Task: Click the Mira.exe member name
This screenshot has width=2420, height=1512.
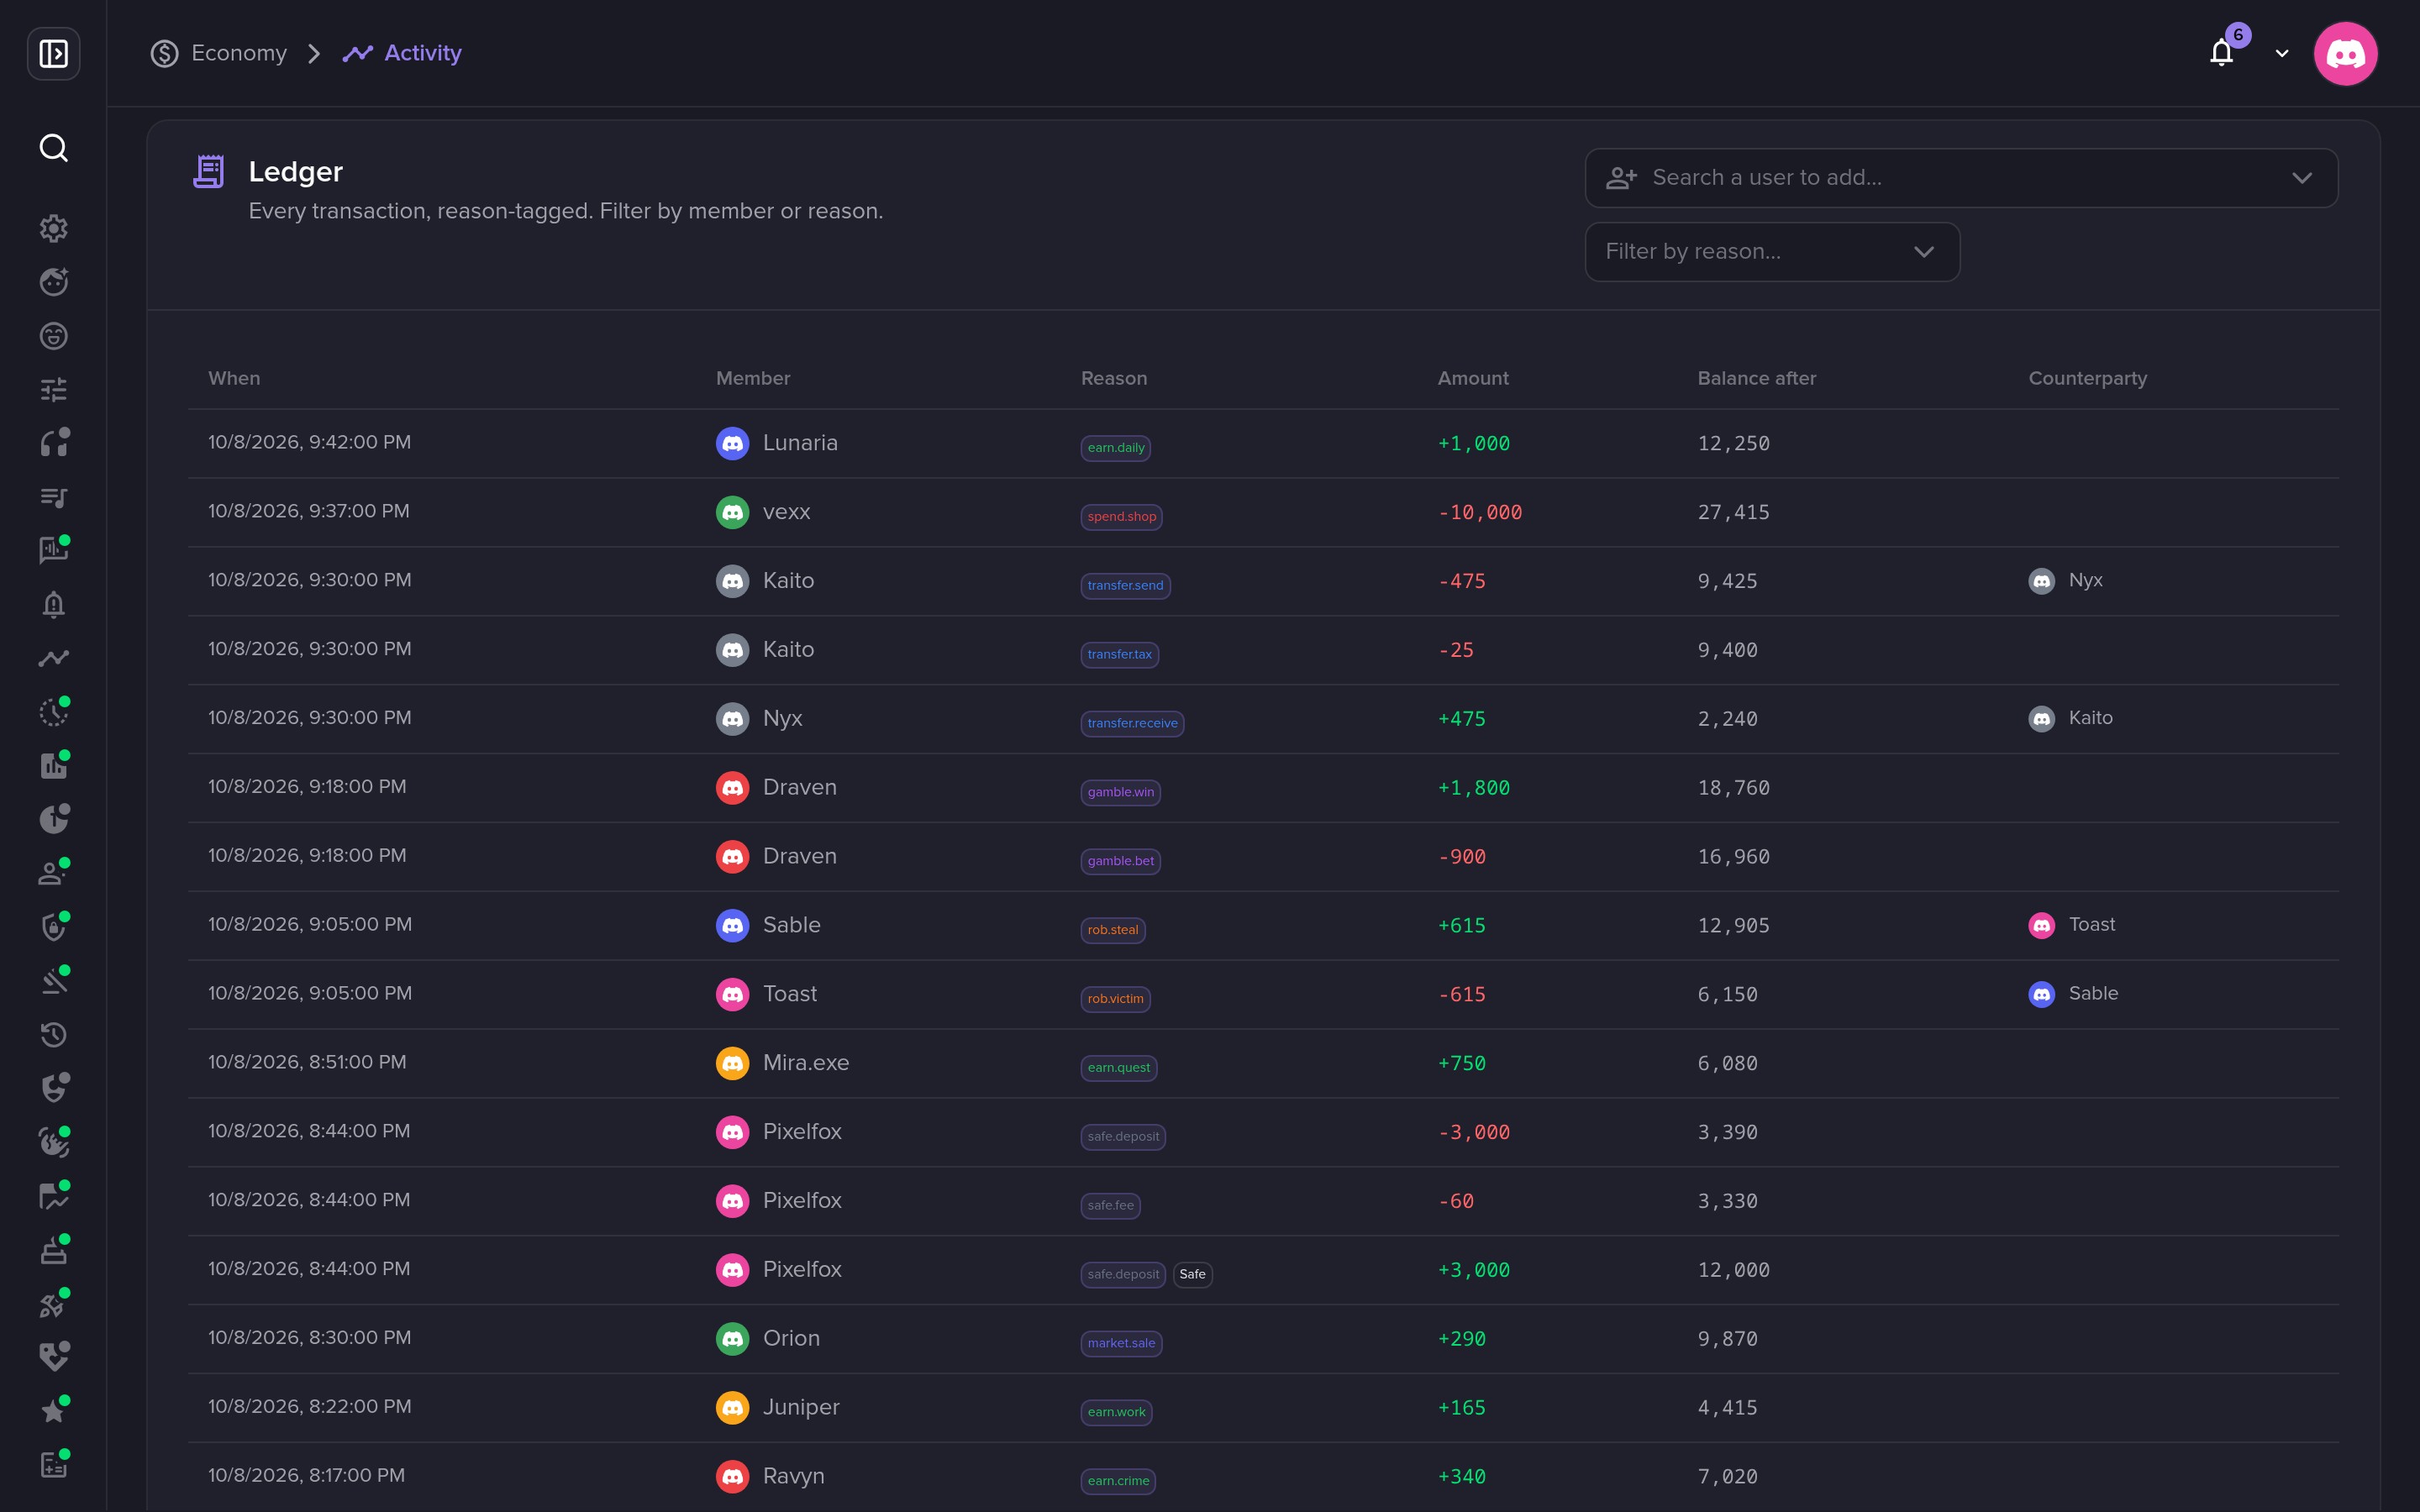Action: (x=806, y=1063)
